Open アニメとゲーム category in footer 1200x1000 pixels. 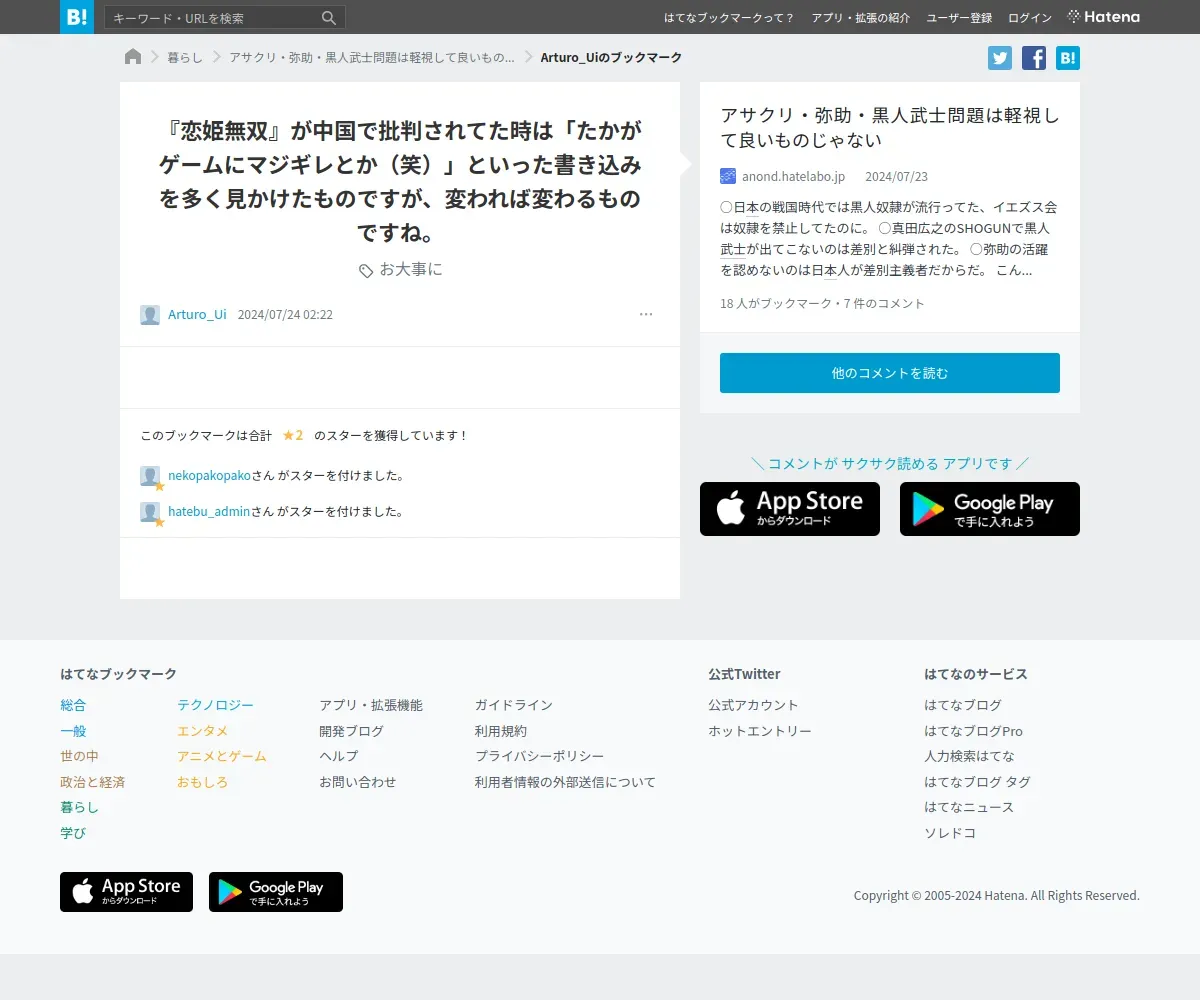[222, 756]
